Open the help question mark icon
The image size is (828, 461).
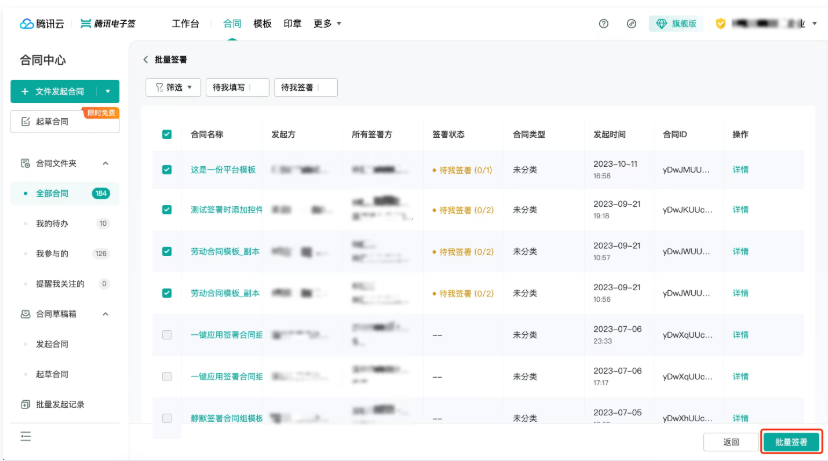[x=604, y=24]
